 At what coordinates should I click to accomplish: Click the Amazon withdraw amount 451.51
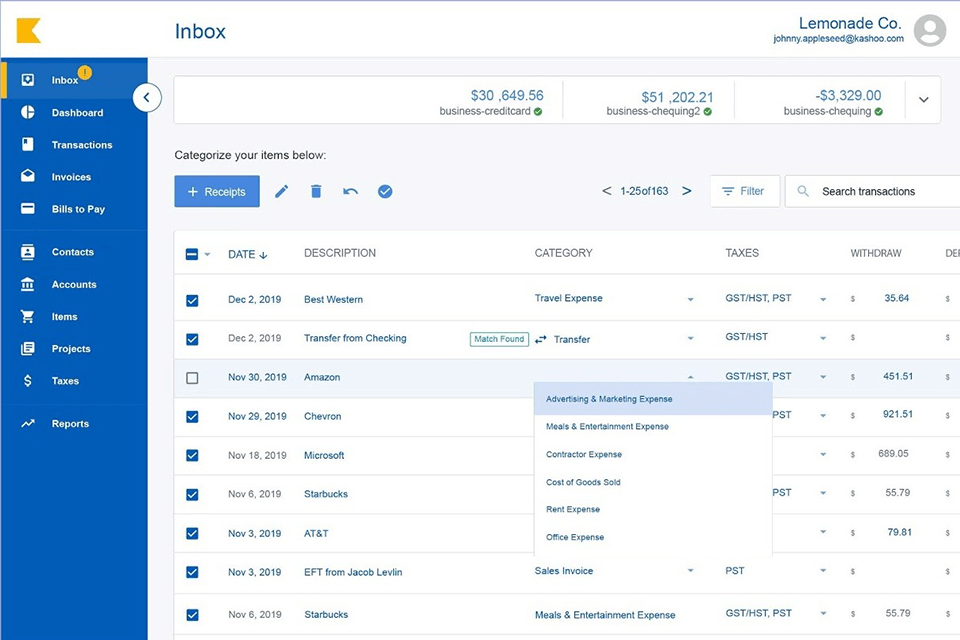pyautogui.click(x=898, y=376)
